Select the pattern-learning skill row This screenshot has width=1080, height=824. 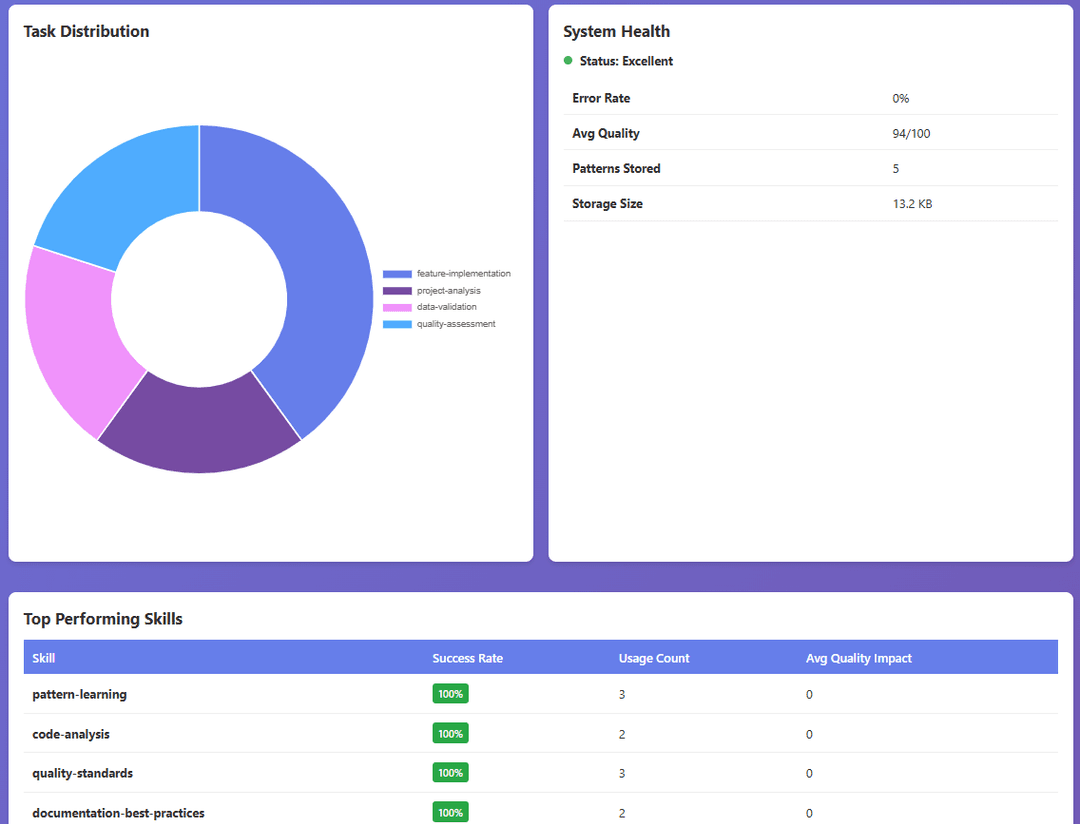[x=541, y=694]
